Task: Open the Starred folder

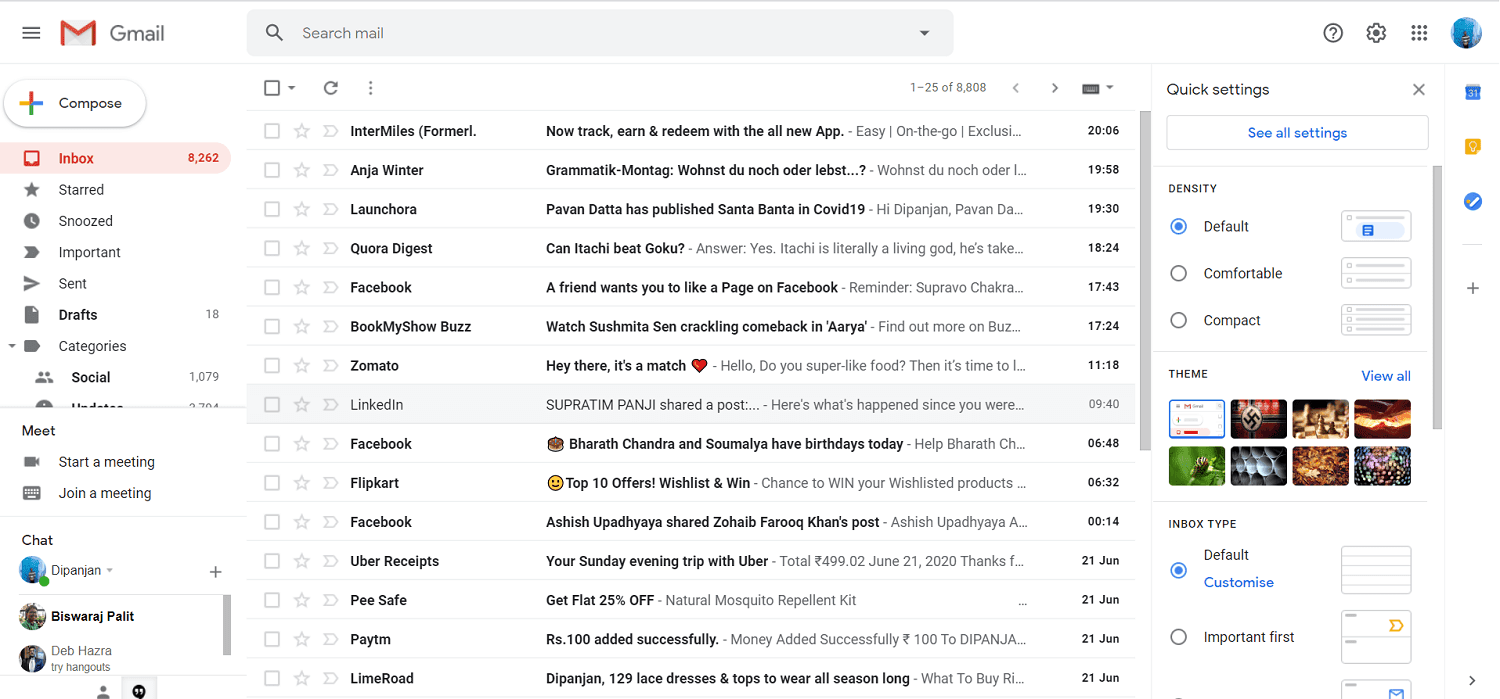Action: [81, 190]
